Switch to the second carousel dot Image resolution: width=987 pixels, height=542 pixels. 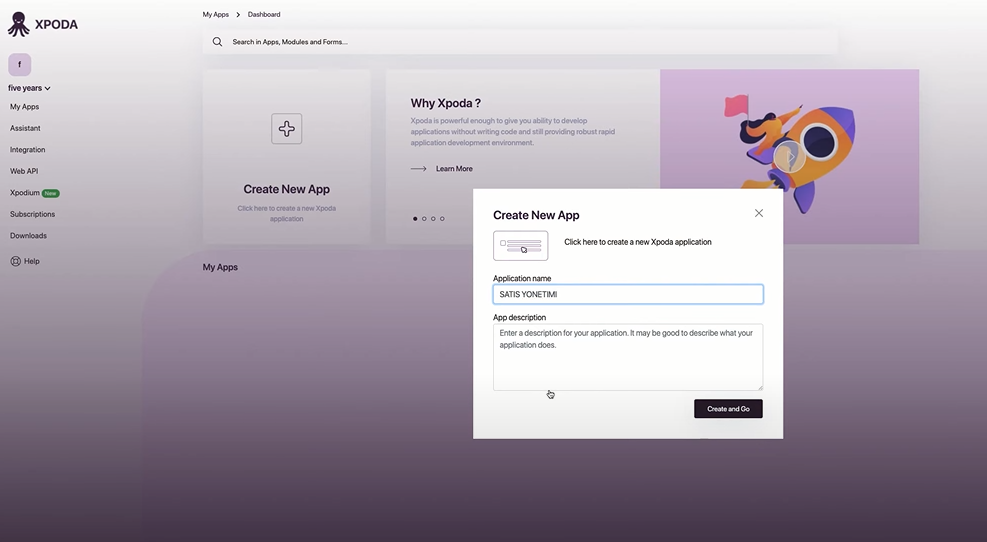[x=424, y=218]
